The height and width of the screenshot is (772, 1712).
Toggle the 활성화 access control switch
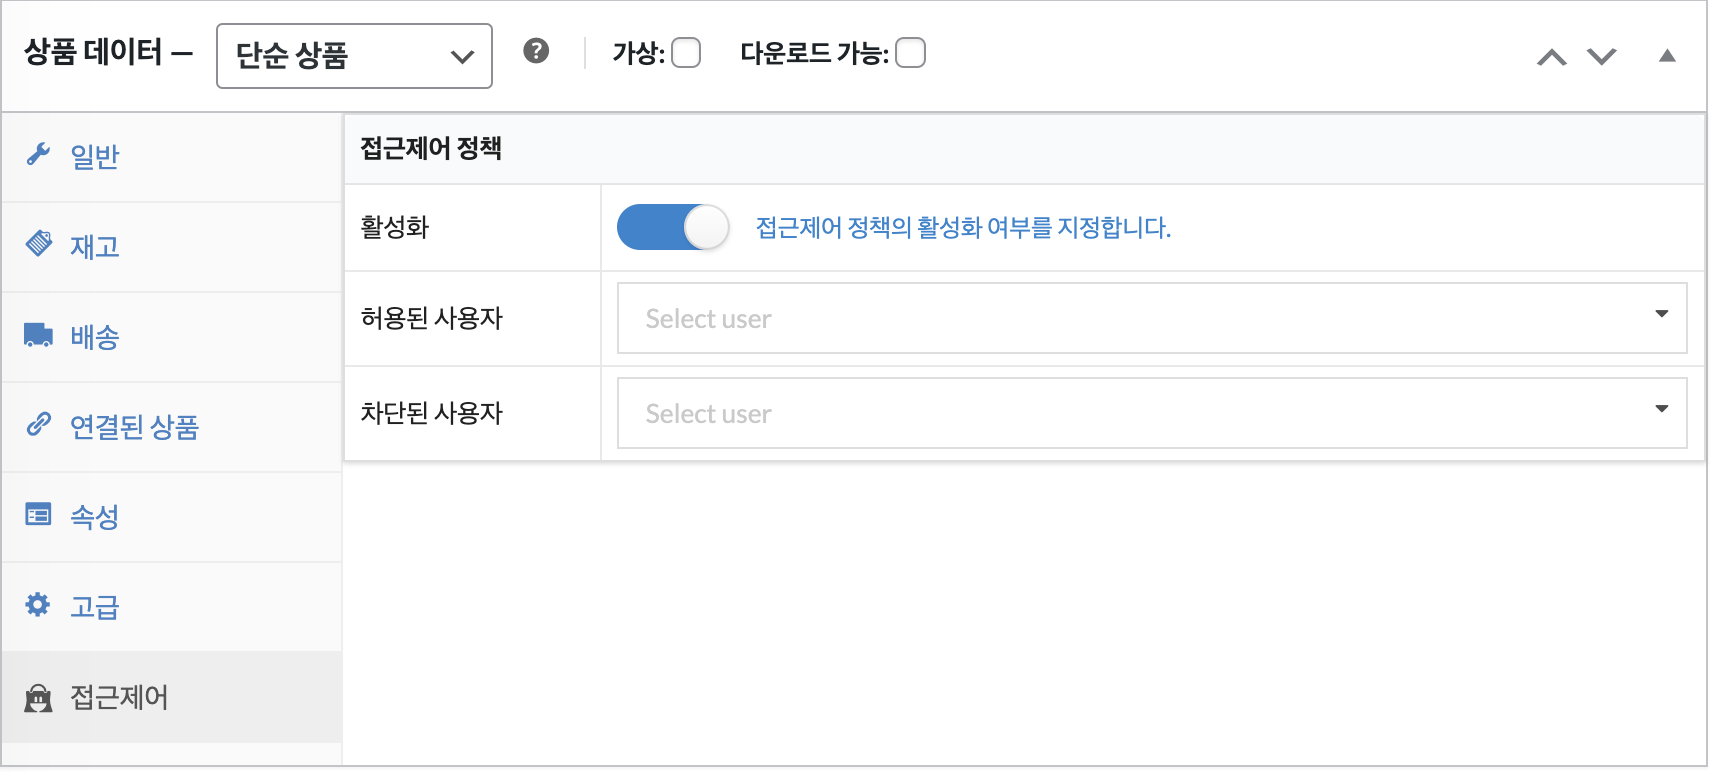pyautogui.click(x=672, y=227)
